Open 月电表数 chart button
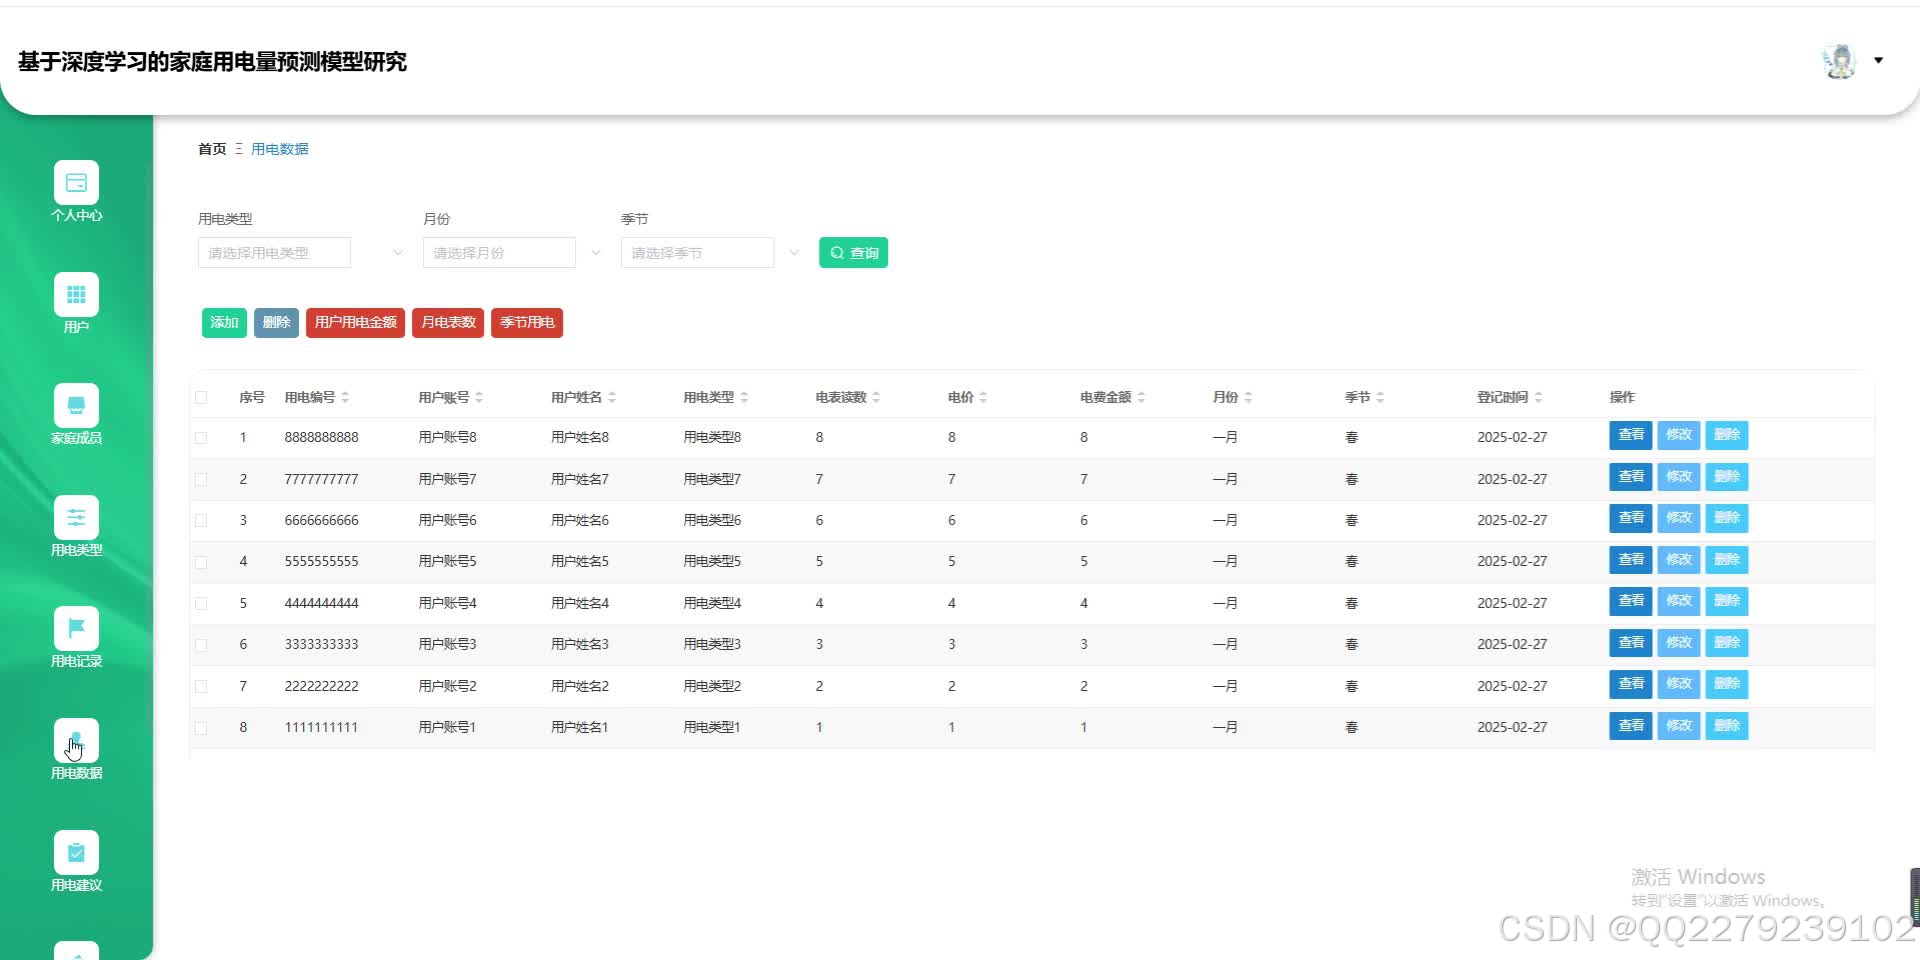 click(x=448, y=322)
